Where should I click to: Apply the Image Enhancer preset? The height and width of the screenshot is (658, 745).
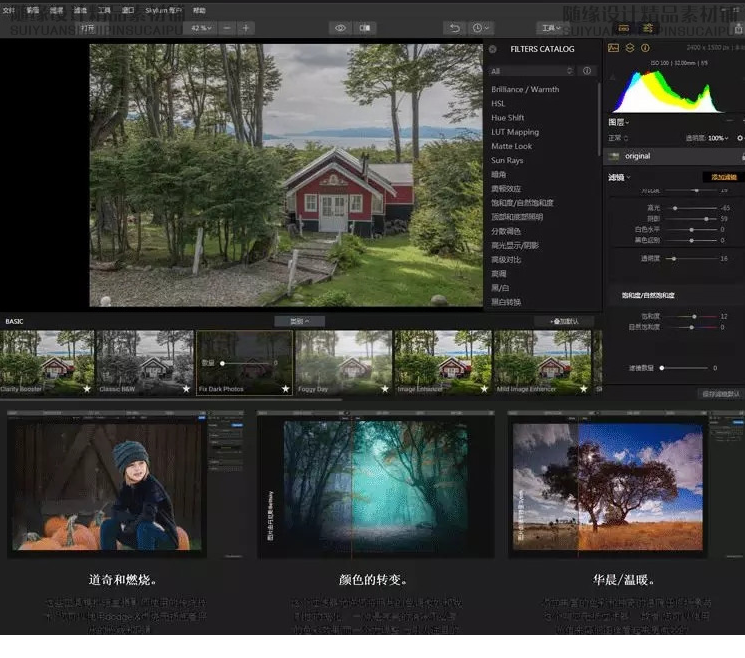[443, 363]
